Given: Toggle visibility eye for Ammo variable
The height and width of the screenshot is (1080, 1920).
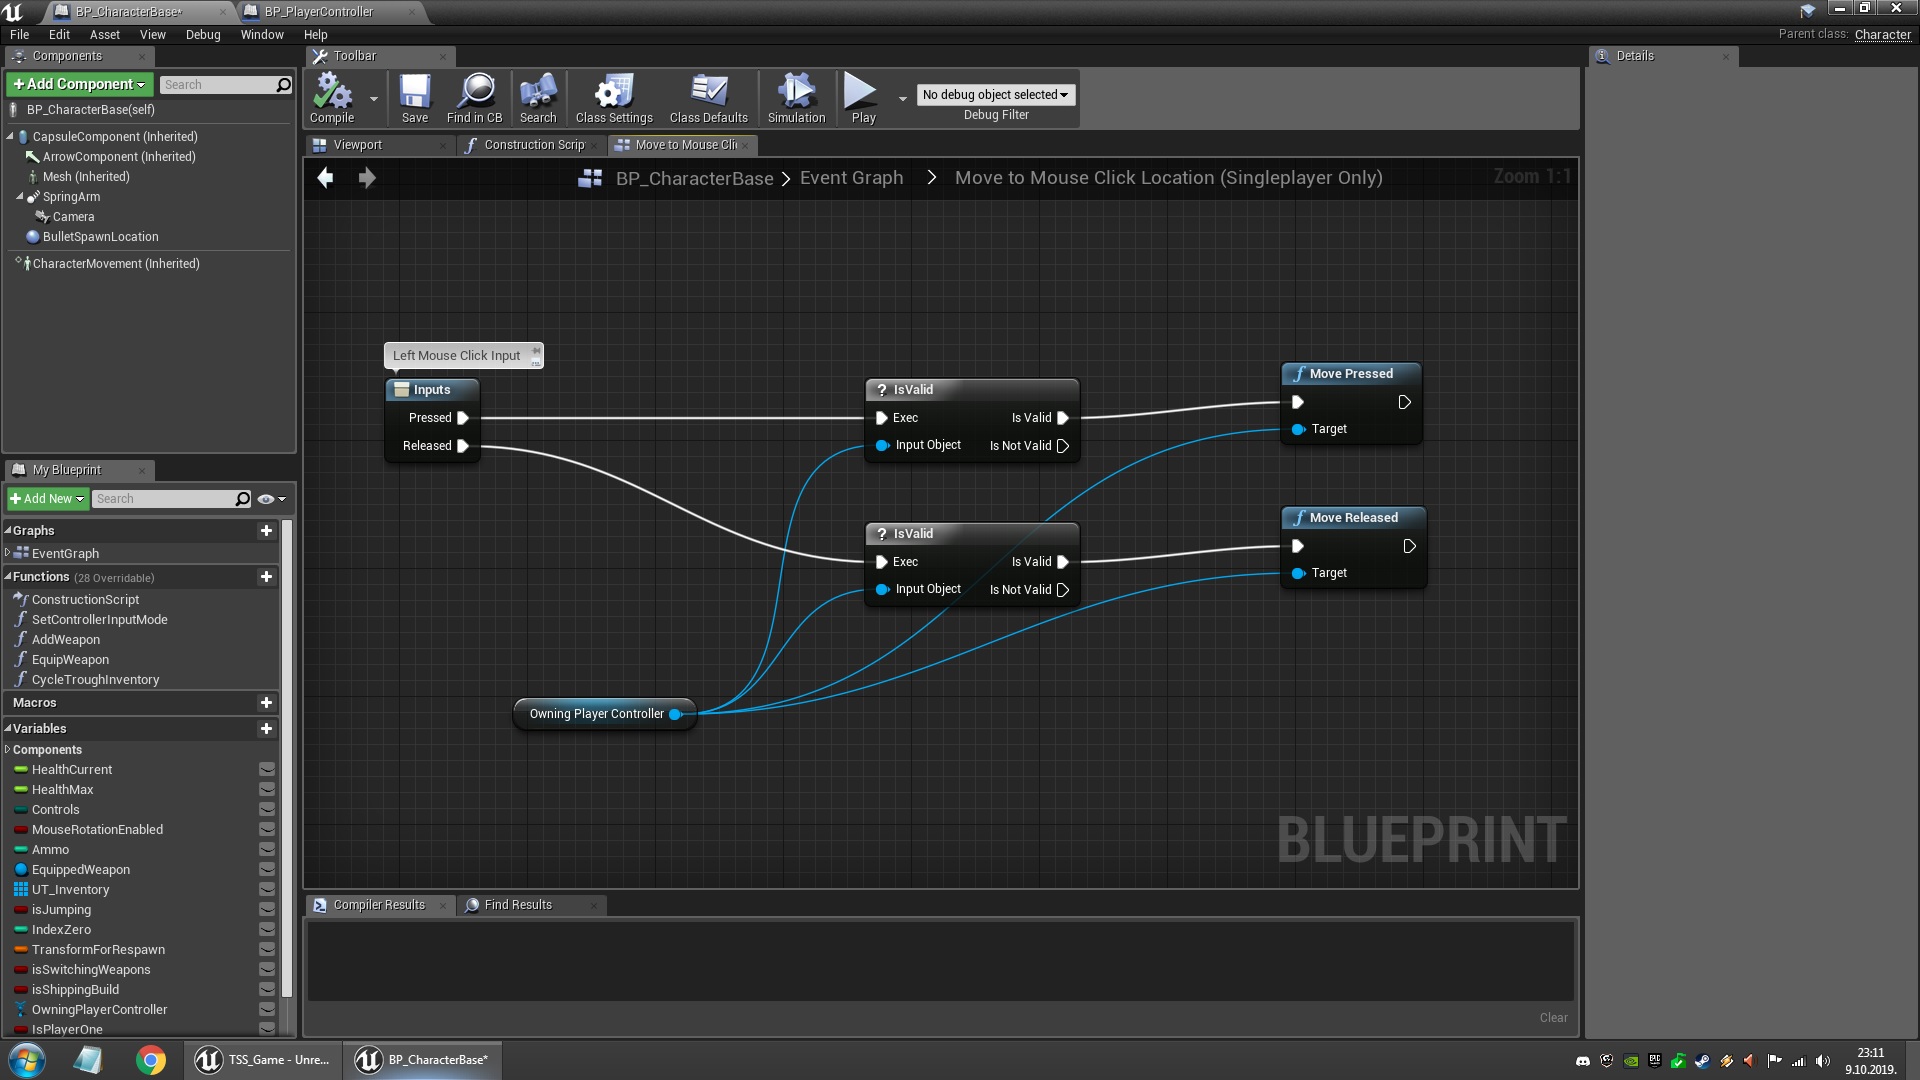Looking at the screenshot, I should click(x=267, y=850).
